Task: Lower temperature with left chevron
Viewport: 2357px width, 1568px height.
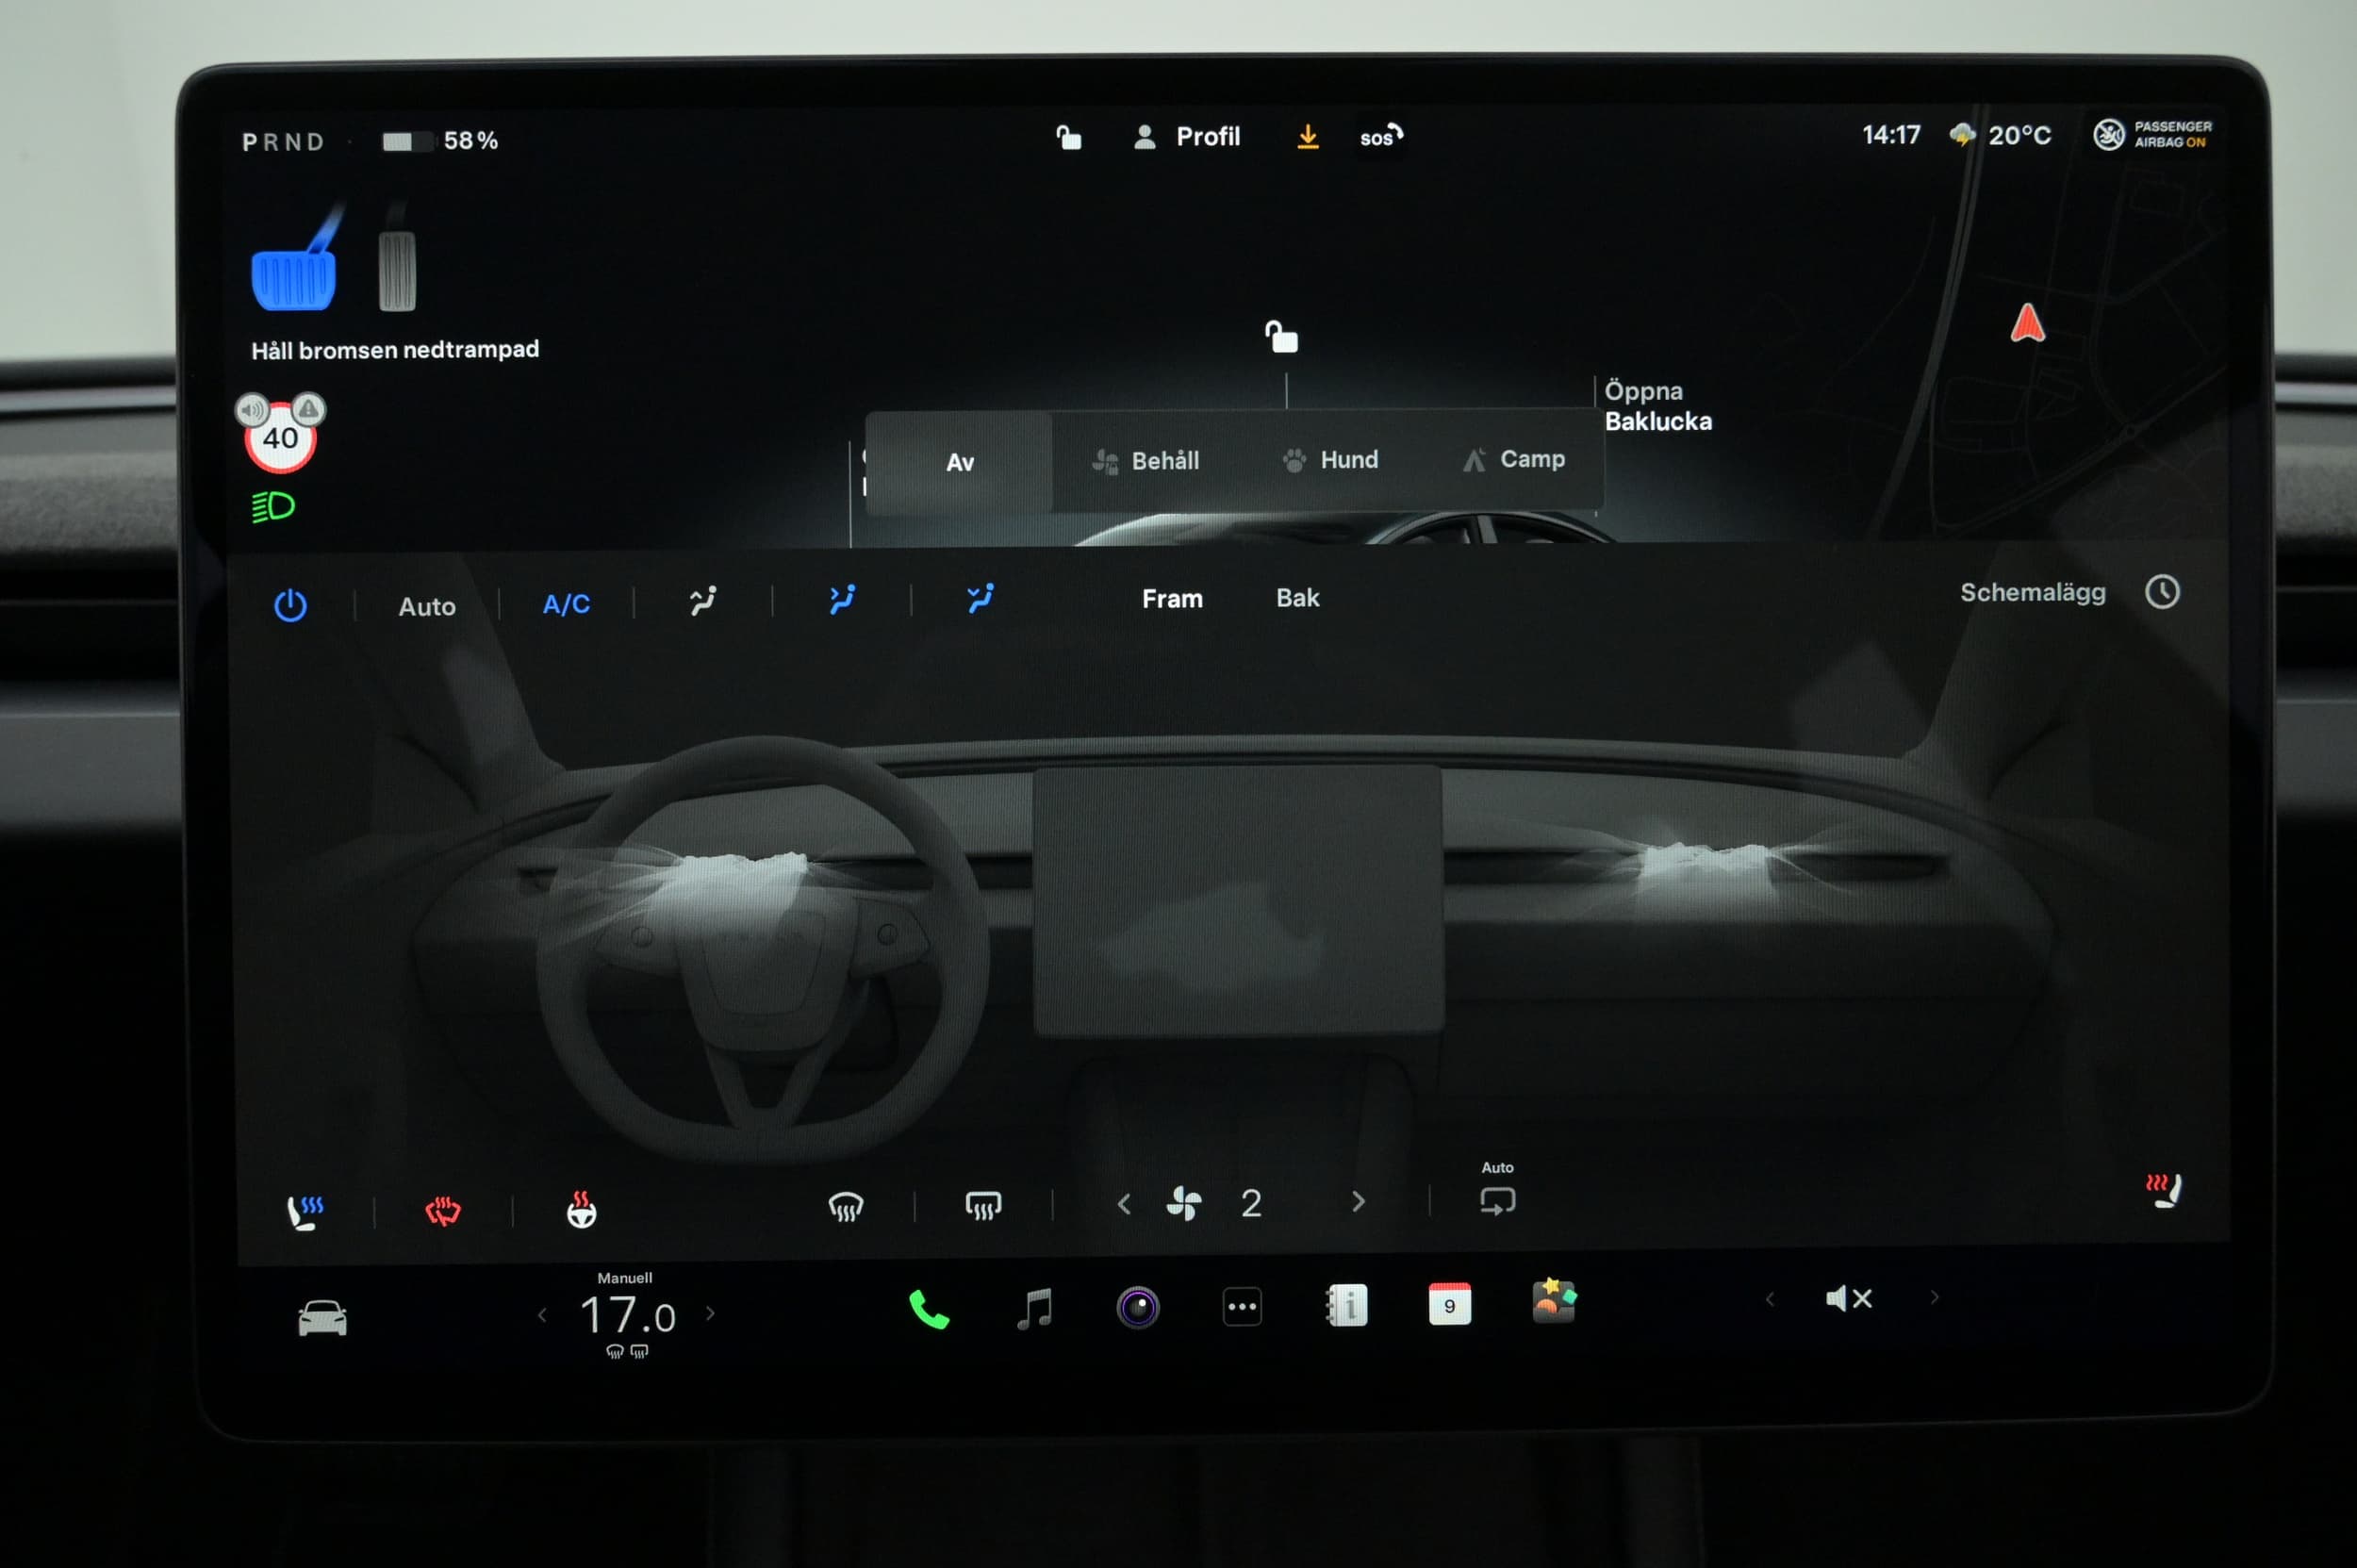Action: point(542,1314)
